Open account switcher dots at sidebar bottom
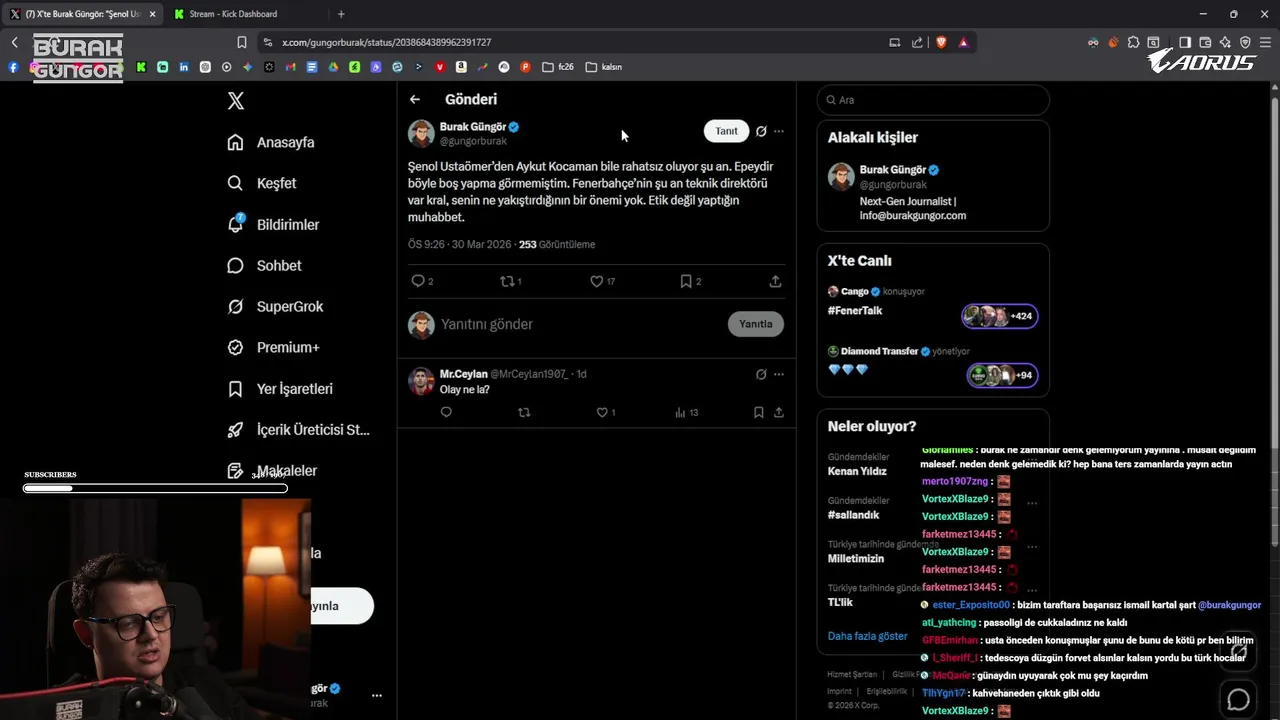 coord(377,695)
